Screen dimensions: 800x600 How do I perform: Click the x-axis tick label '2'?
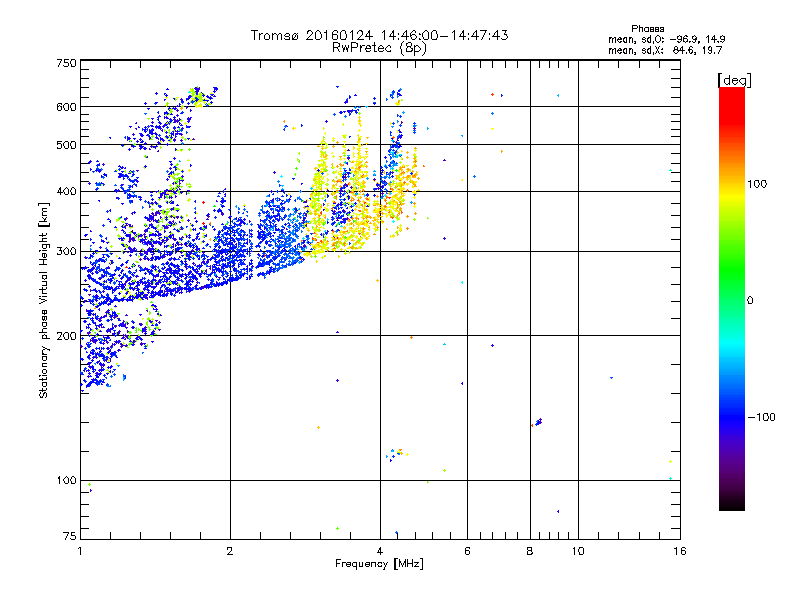tap(230, 551)
